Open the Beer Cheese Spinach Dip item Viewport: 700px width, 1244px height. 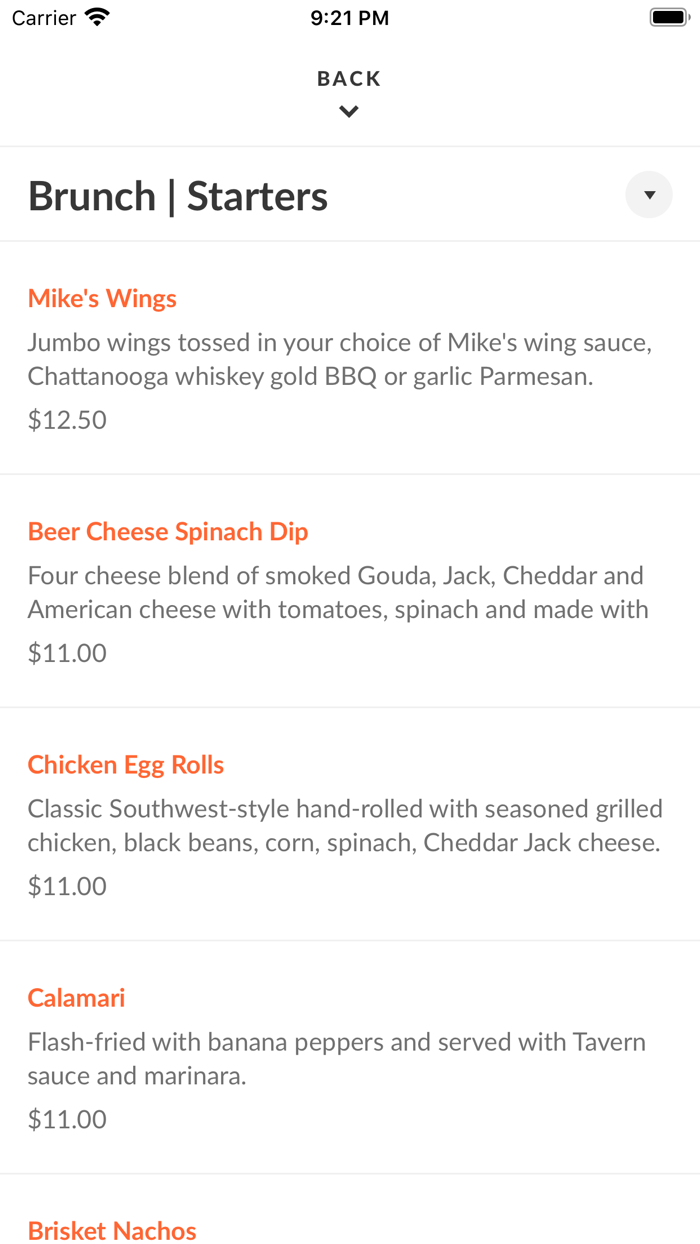tap(167, 531)
